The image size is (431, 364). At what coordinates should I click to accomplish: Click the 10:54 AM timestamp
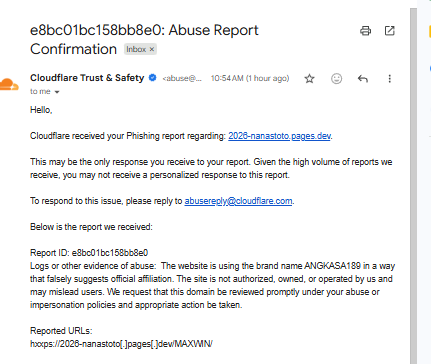pos(250,78)
